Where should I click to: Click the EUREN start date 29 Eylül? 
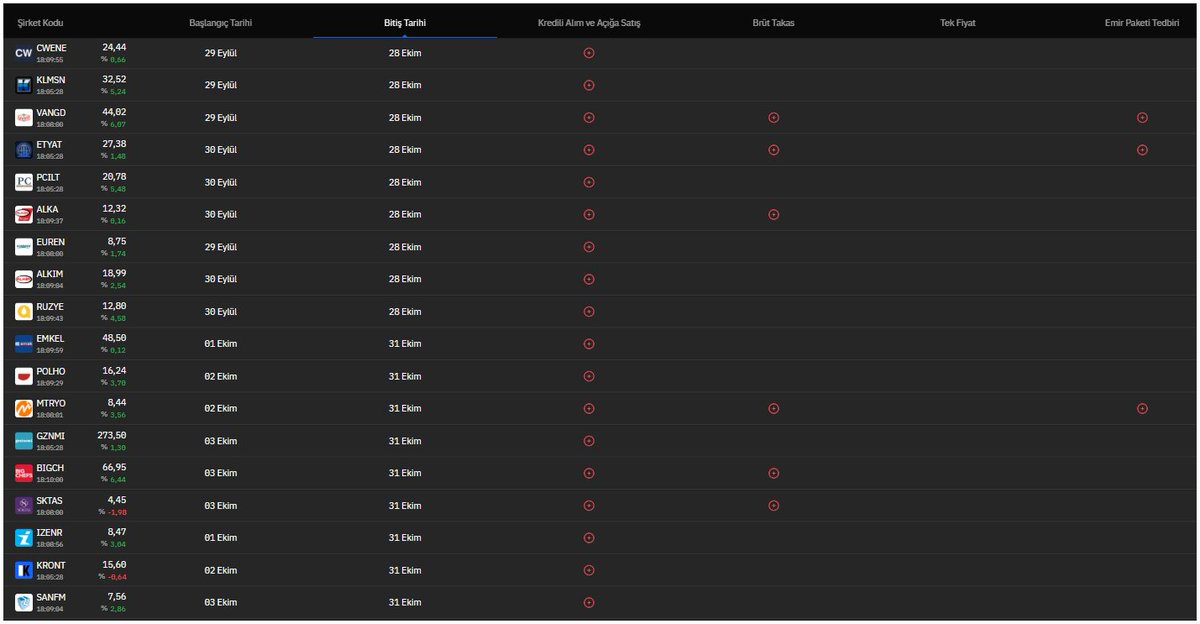(219, 247)
